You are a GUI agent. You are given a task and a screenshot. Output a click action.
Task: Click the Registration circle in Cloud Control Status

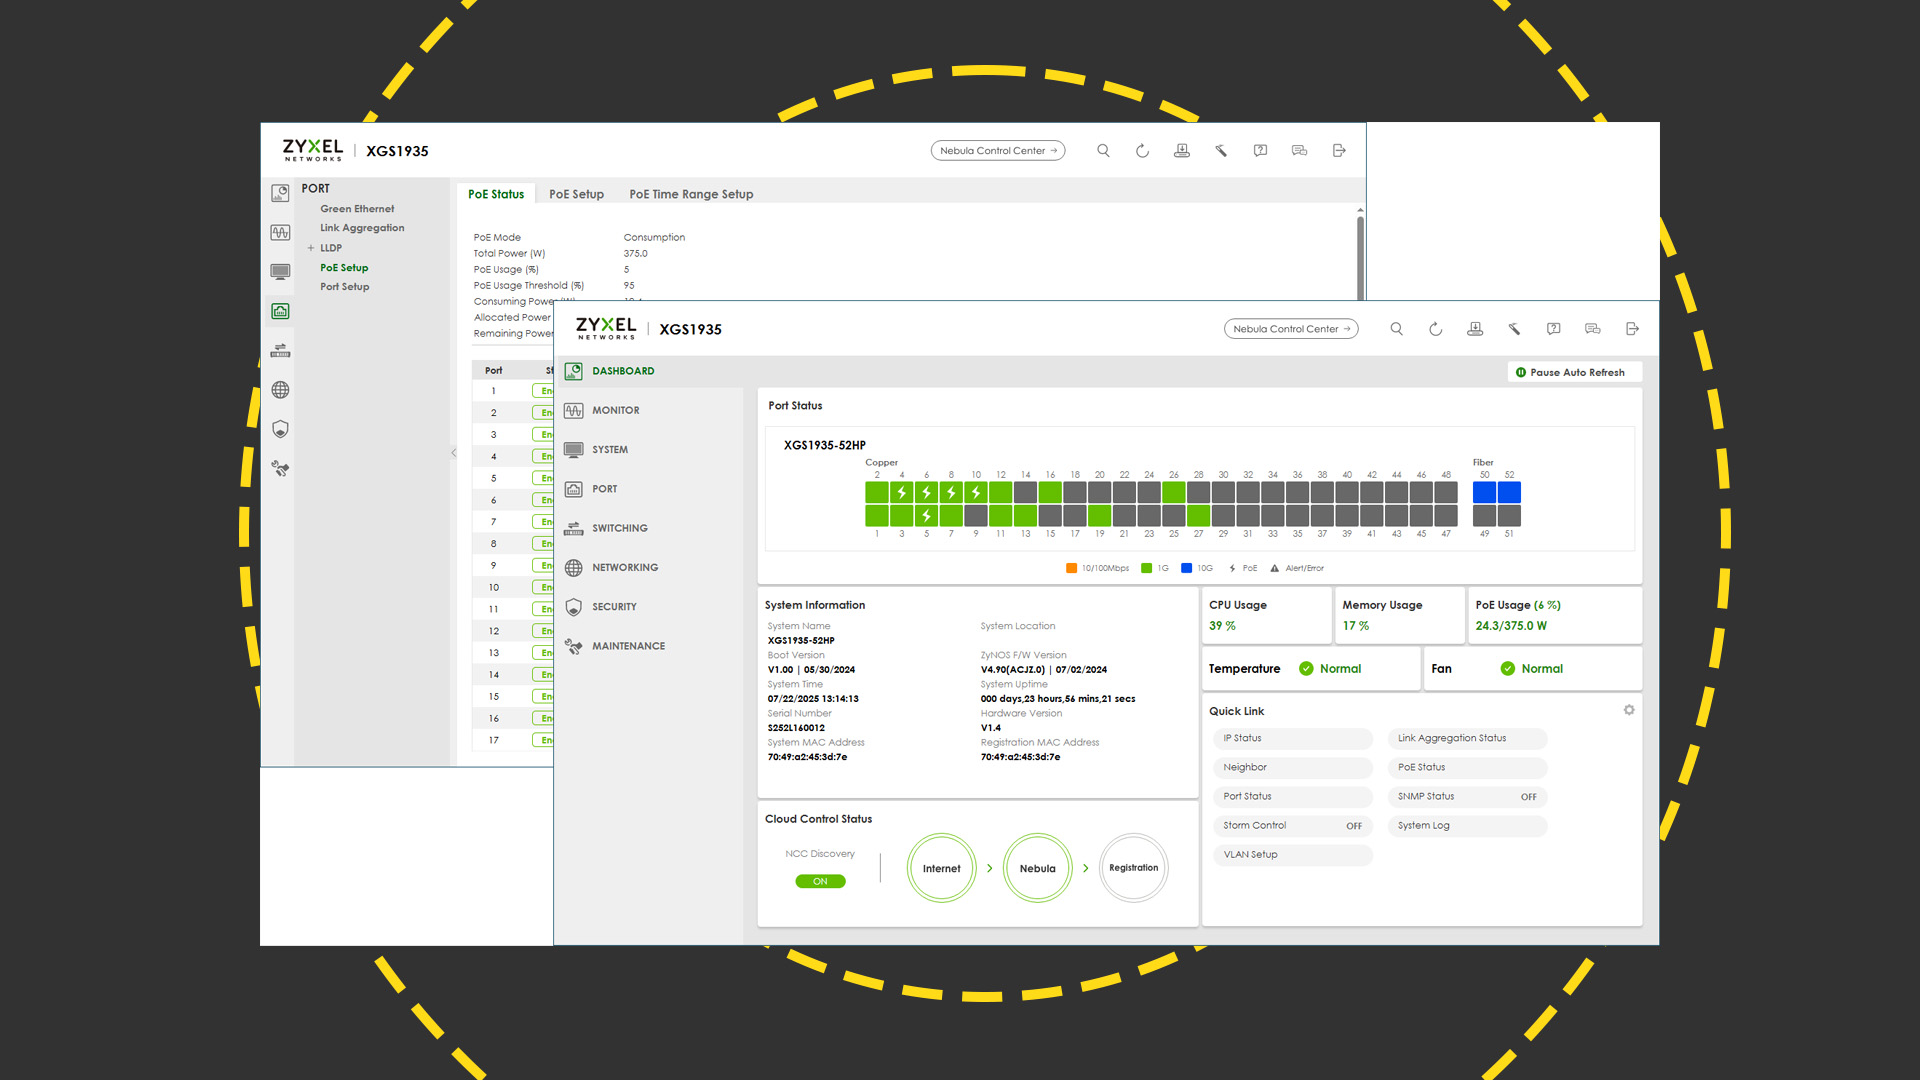tap(1133, 868)
